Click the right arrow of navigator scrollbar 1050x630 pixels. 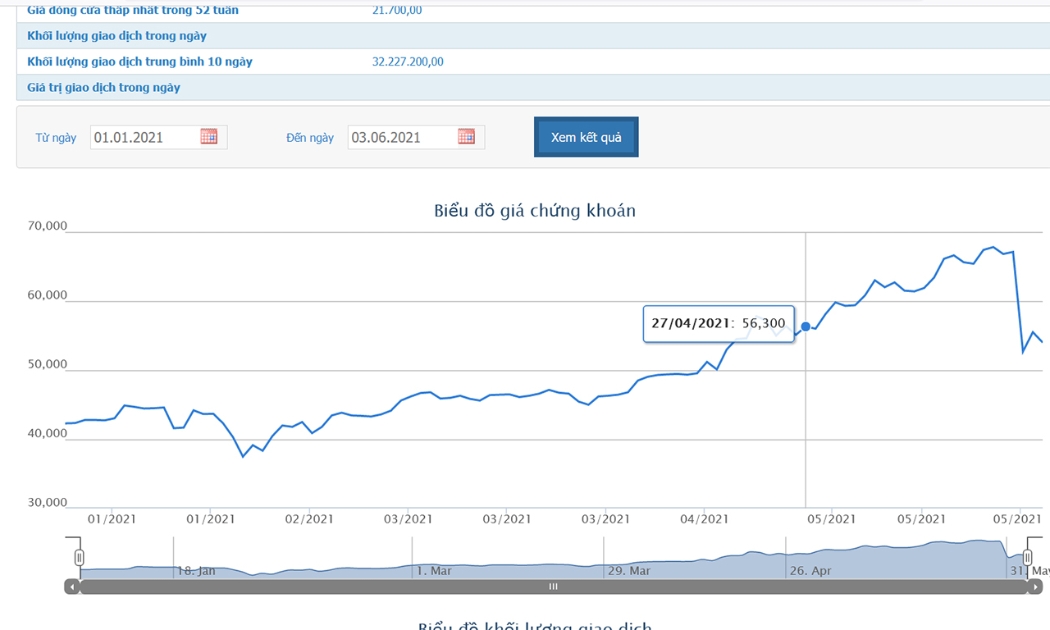point(1035,586)
